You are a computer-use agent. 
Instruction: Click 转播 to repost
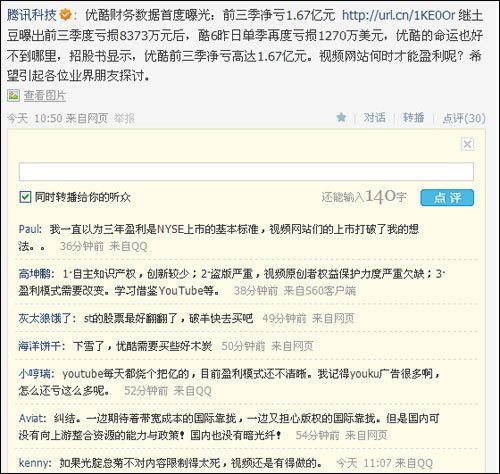pos(413,118)
